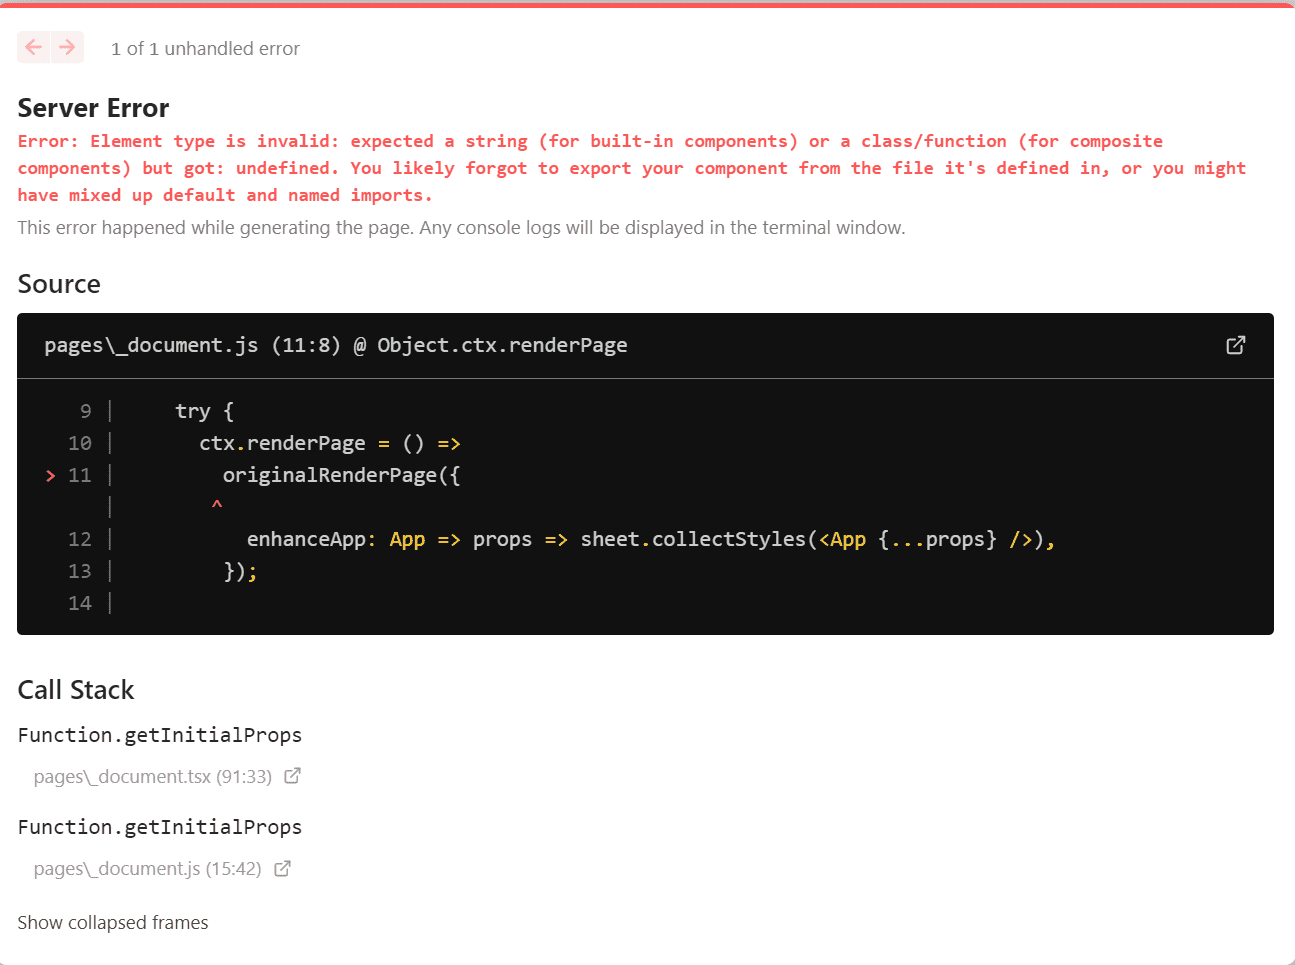
Task: Click the "1 of 1 unhandled error" label
Action: coord(205,48)
